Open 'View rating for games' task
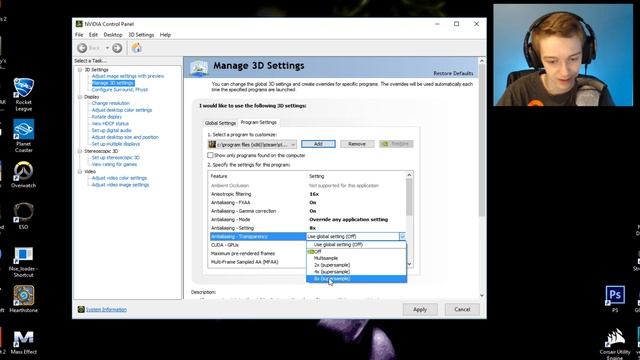Viewport: 640px width, 360px height. pos(114,164)
